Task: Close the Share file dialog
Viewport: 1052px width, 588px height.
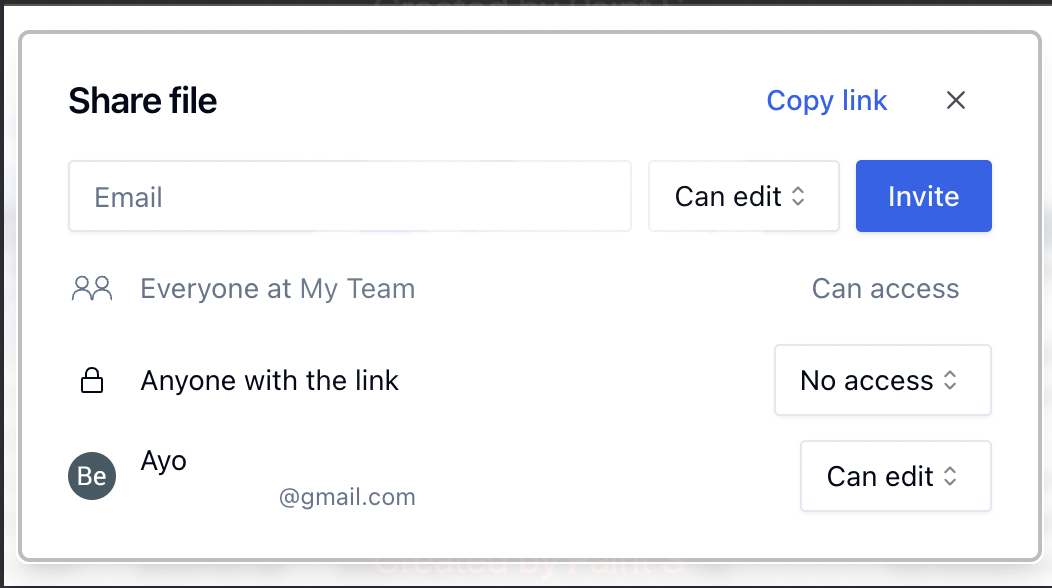Action: 955,101
